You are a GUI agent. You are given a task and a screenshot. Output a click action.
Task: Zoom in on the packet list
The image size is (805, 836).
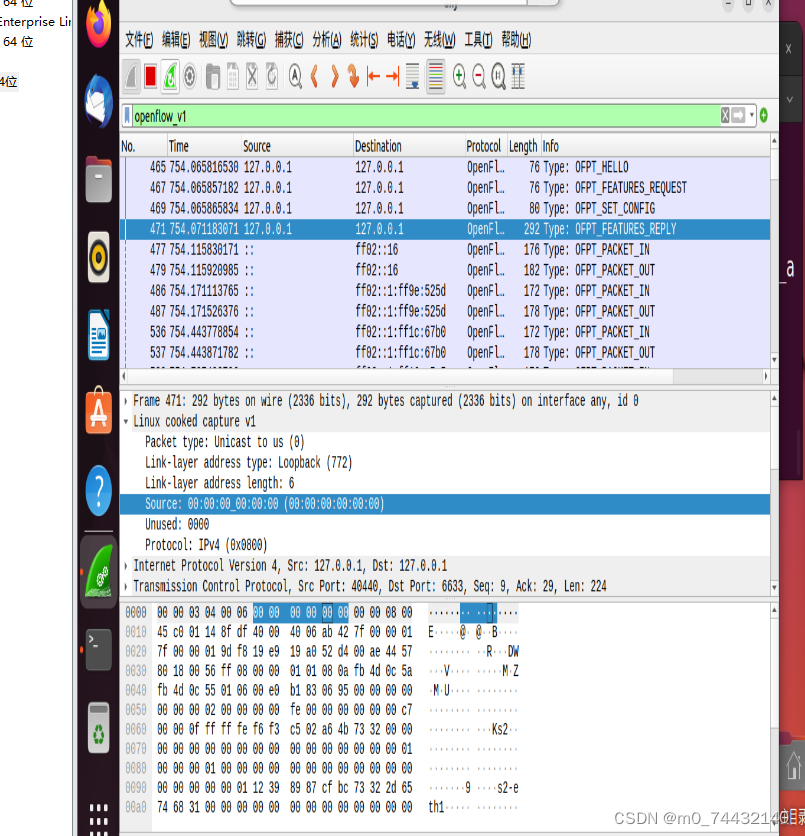pyautogui.click(x=459, y=76)
